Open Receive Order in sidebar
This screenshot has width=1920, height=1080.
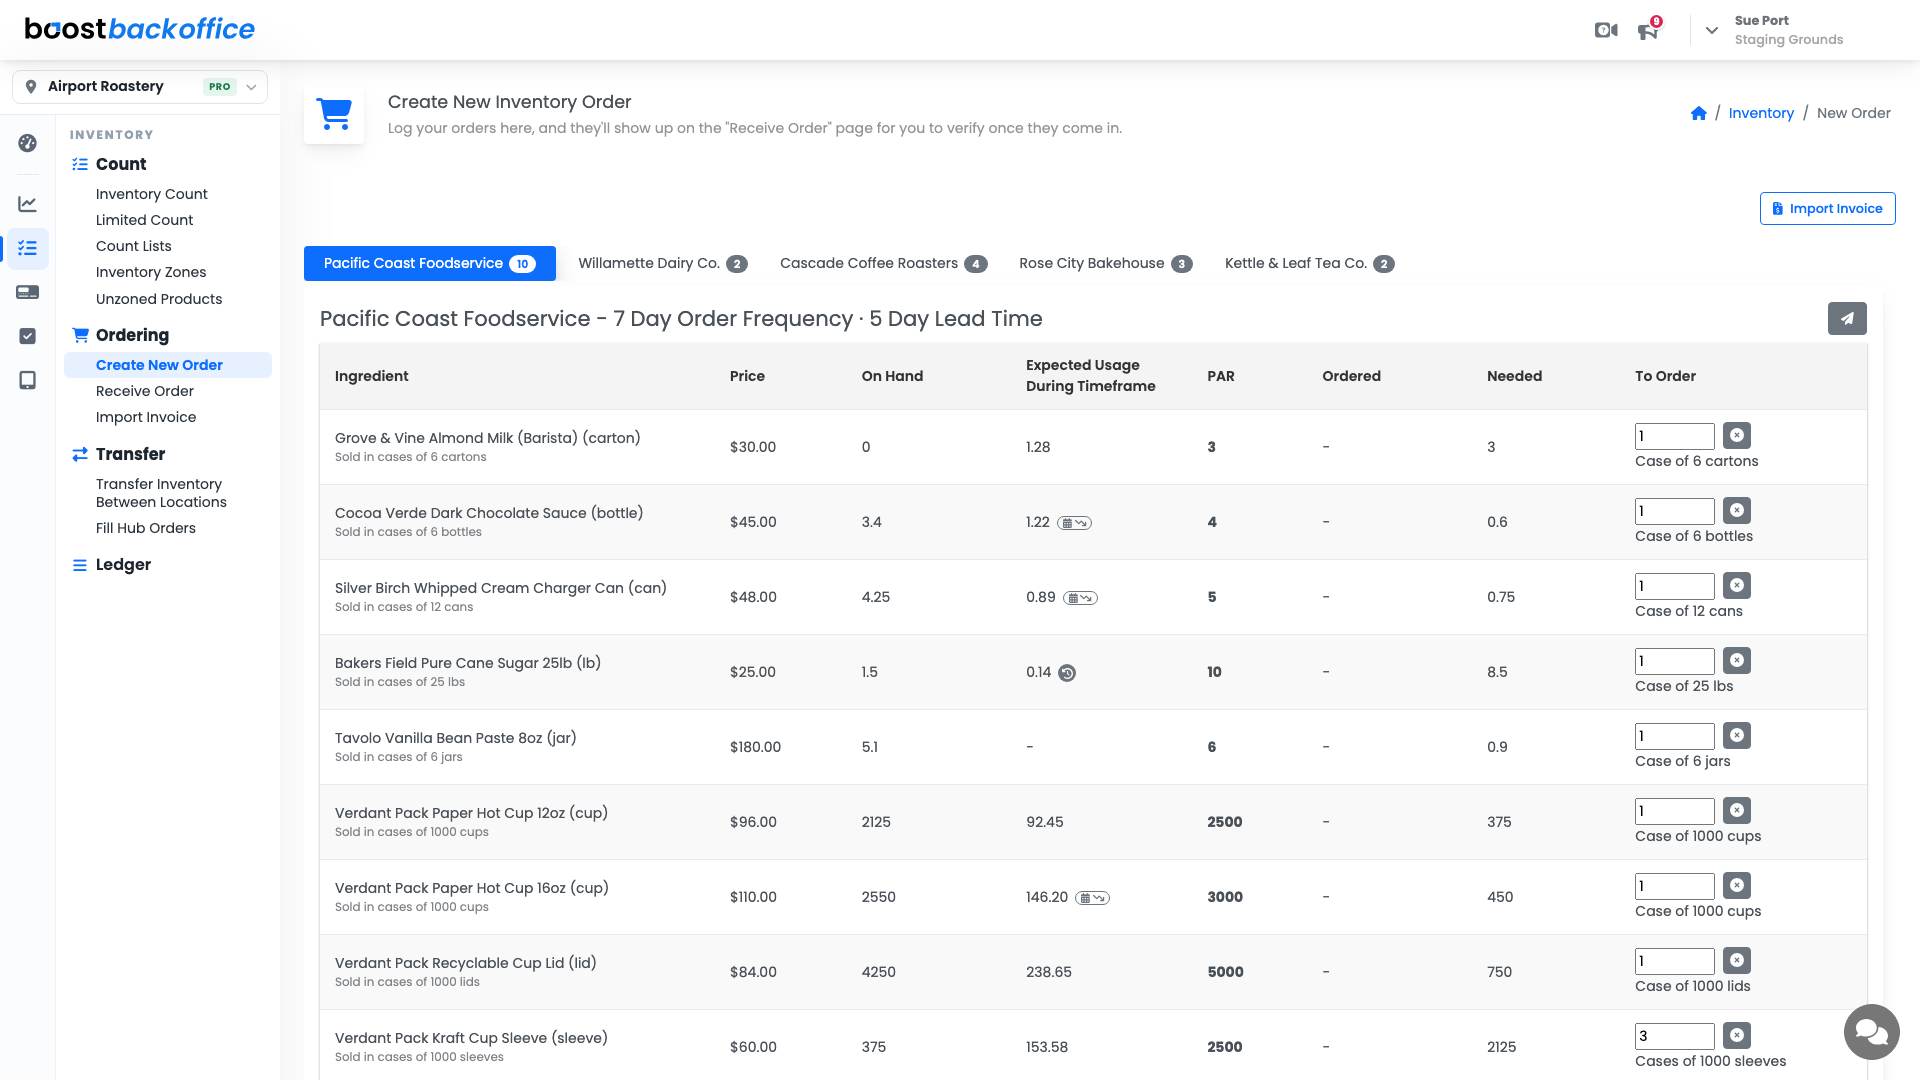(x=145, y=391)
